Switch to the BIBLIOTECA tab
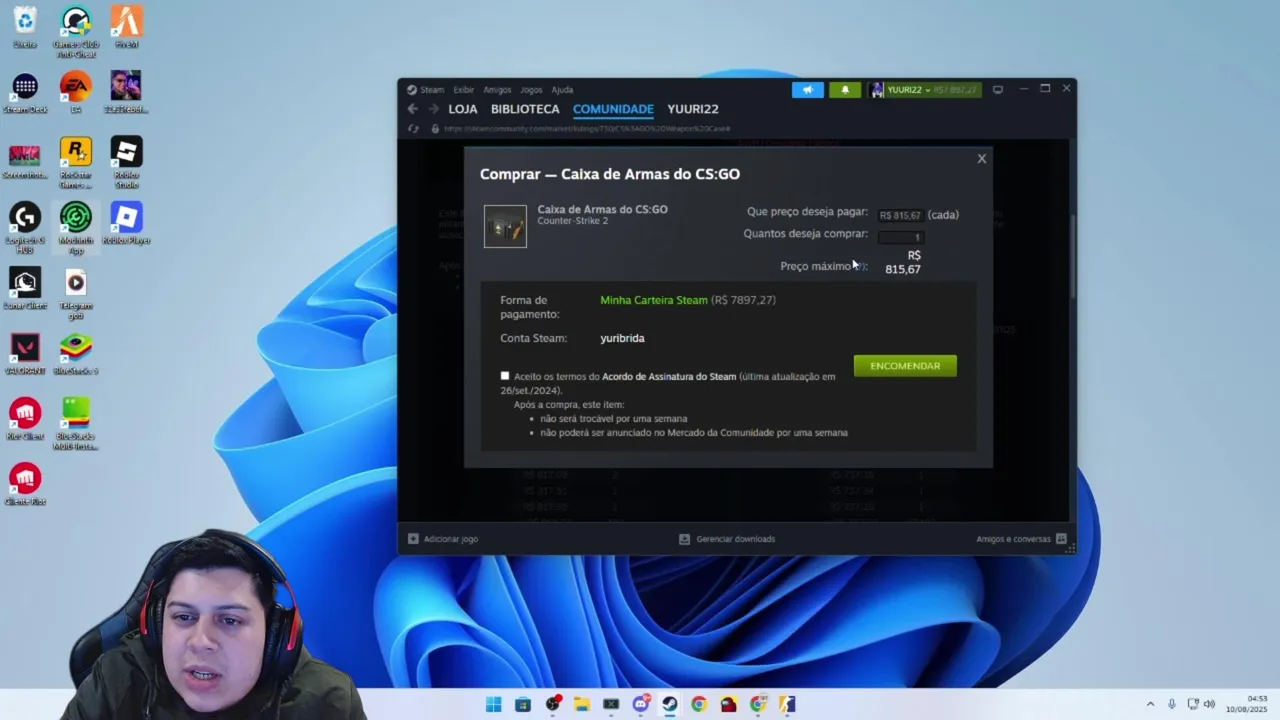This screenshot has width=1280, height=720. pyautogui.click(x=525, y=109)
